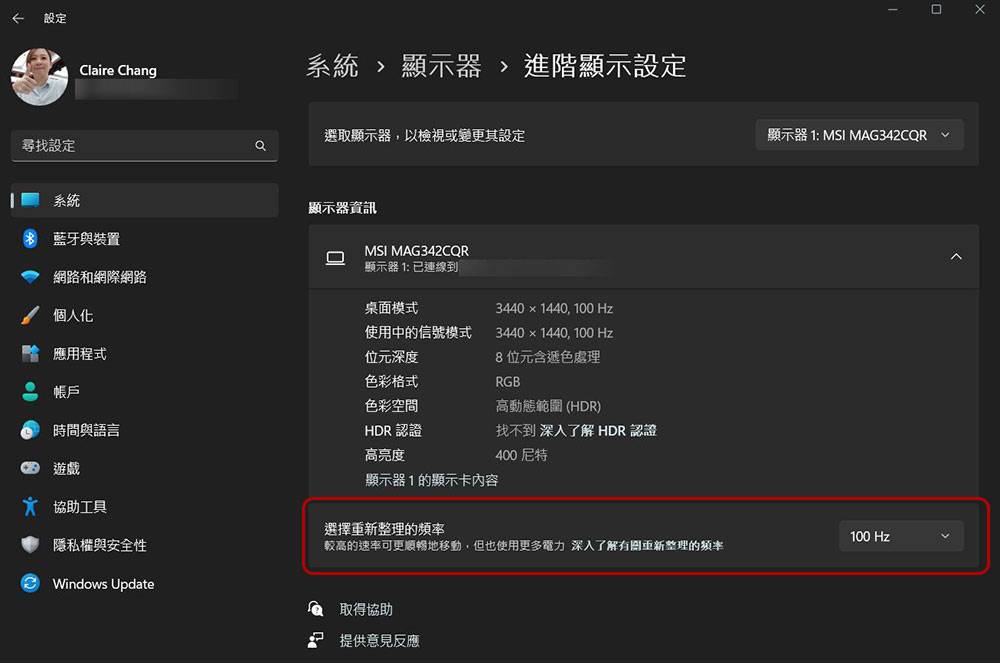This screenshot has height=663, width=1000.
Task: Select the gaming (遊戲) controller icon
Action: click(x=31, y=468)
